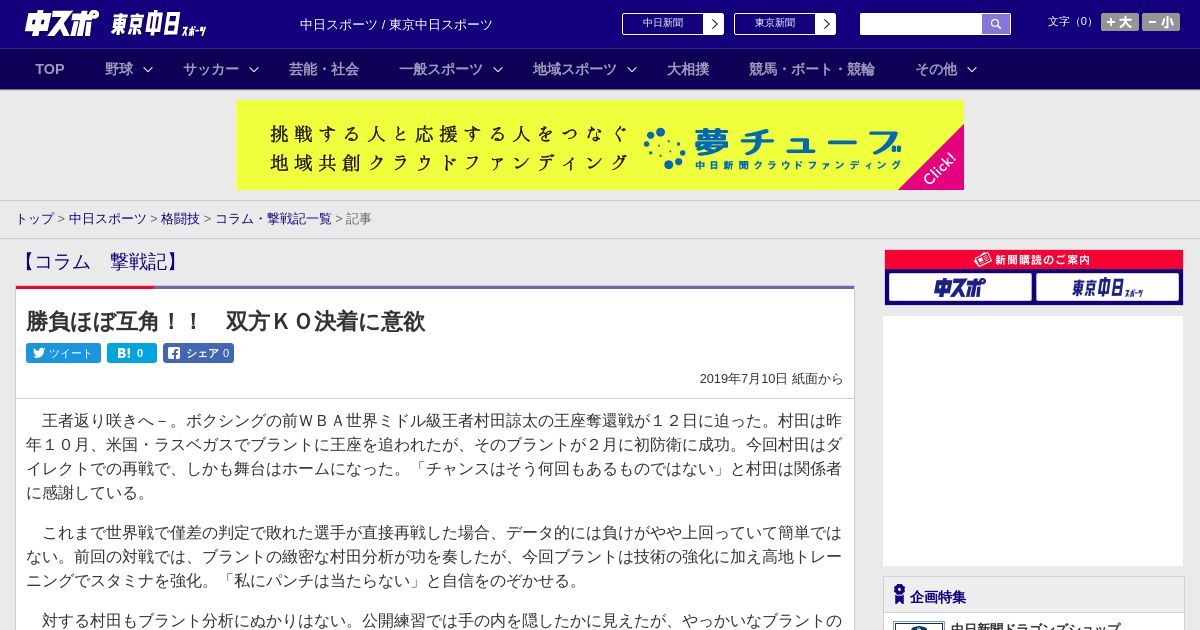Image resolution: width=1200 pixels, height=630 pixels.
Task: Go to TOP in navigation bar
Action: point(50,69)
